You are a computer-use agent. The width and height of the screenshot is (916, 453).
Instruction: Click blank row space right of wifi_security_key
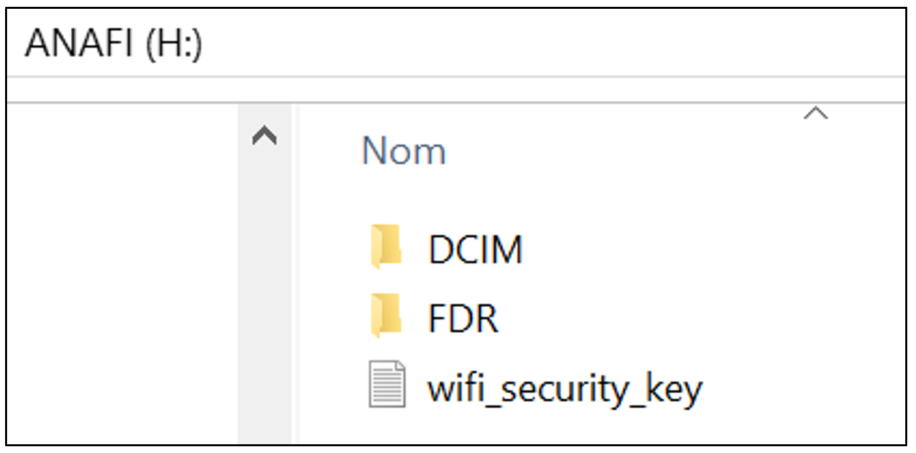point(806,388)
